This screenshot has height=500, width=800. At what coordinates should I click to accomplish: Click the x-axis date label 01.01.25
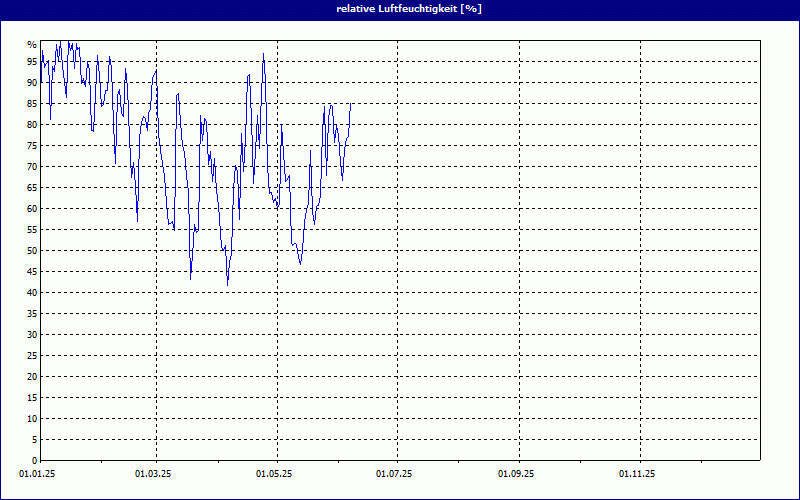(37, 474)
